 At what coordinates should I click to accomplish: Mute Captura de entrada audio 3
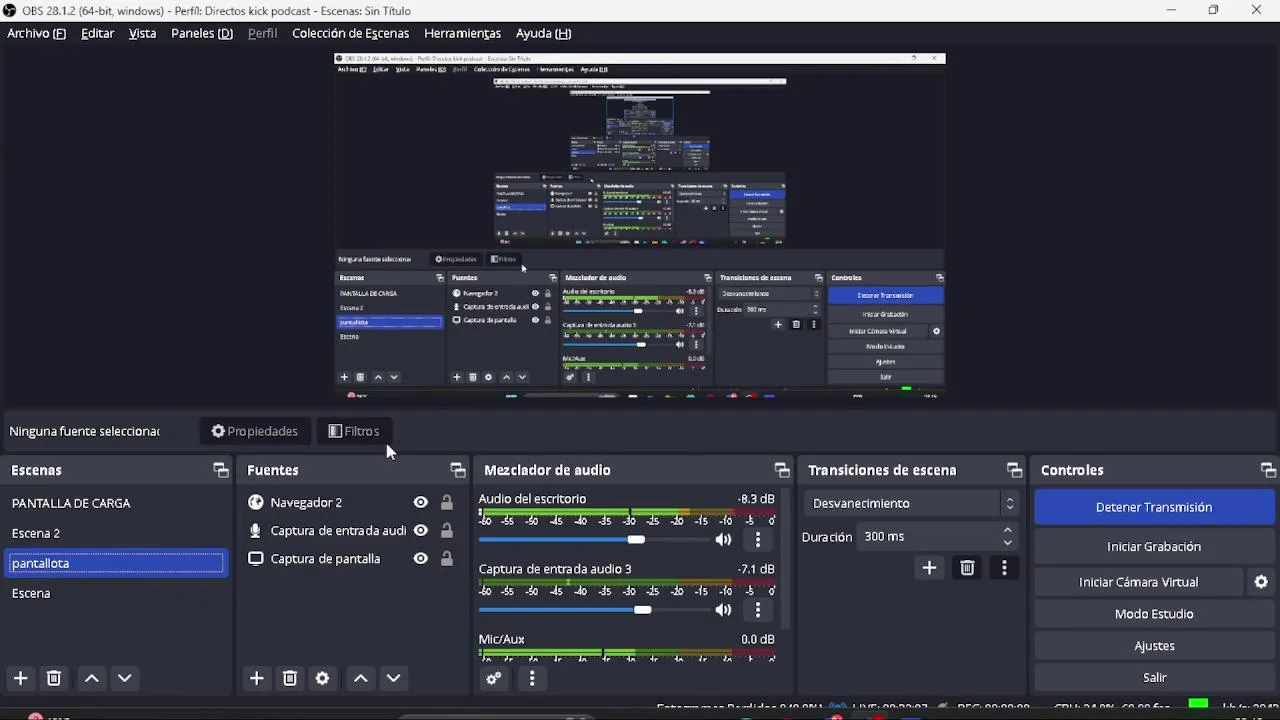723,610
